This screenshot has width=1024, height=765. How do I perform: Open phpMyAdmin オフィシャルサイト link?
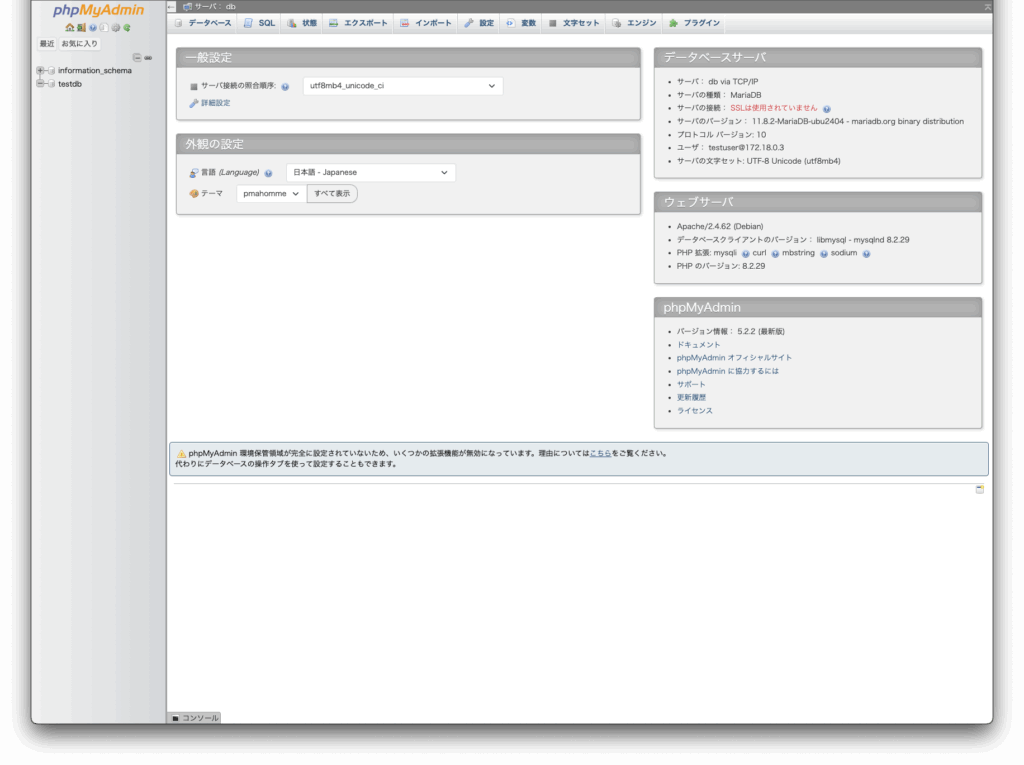[734, 358]
